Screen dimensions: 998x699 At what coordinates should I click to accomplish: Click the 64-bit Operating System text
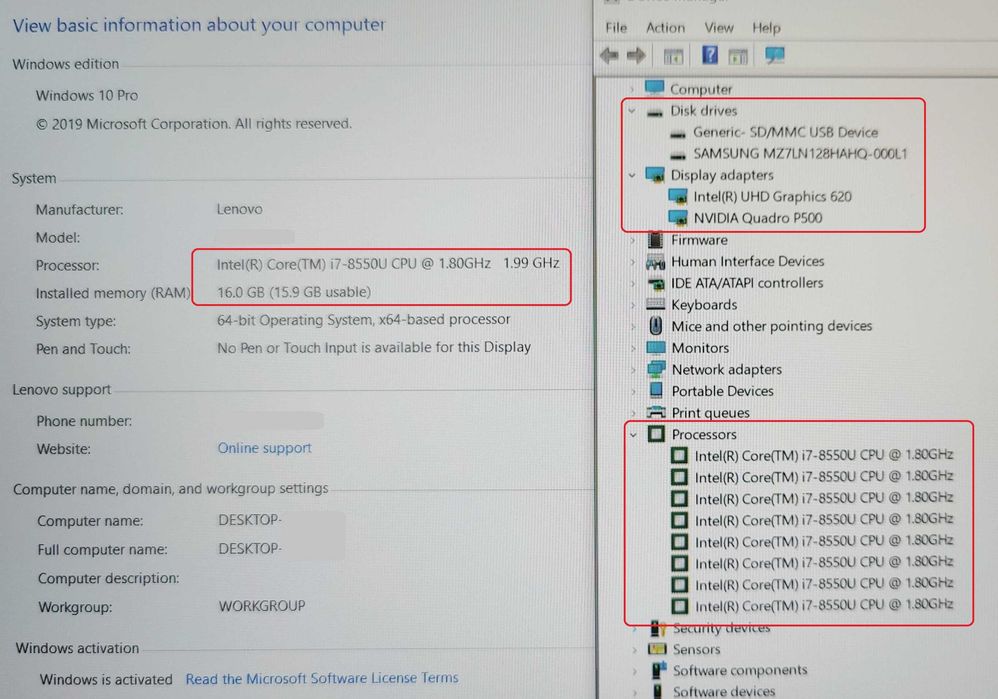click(x=363, y=320)
